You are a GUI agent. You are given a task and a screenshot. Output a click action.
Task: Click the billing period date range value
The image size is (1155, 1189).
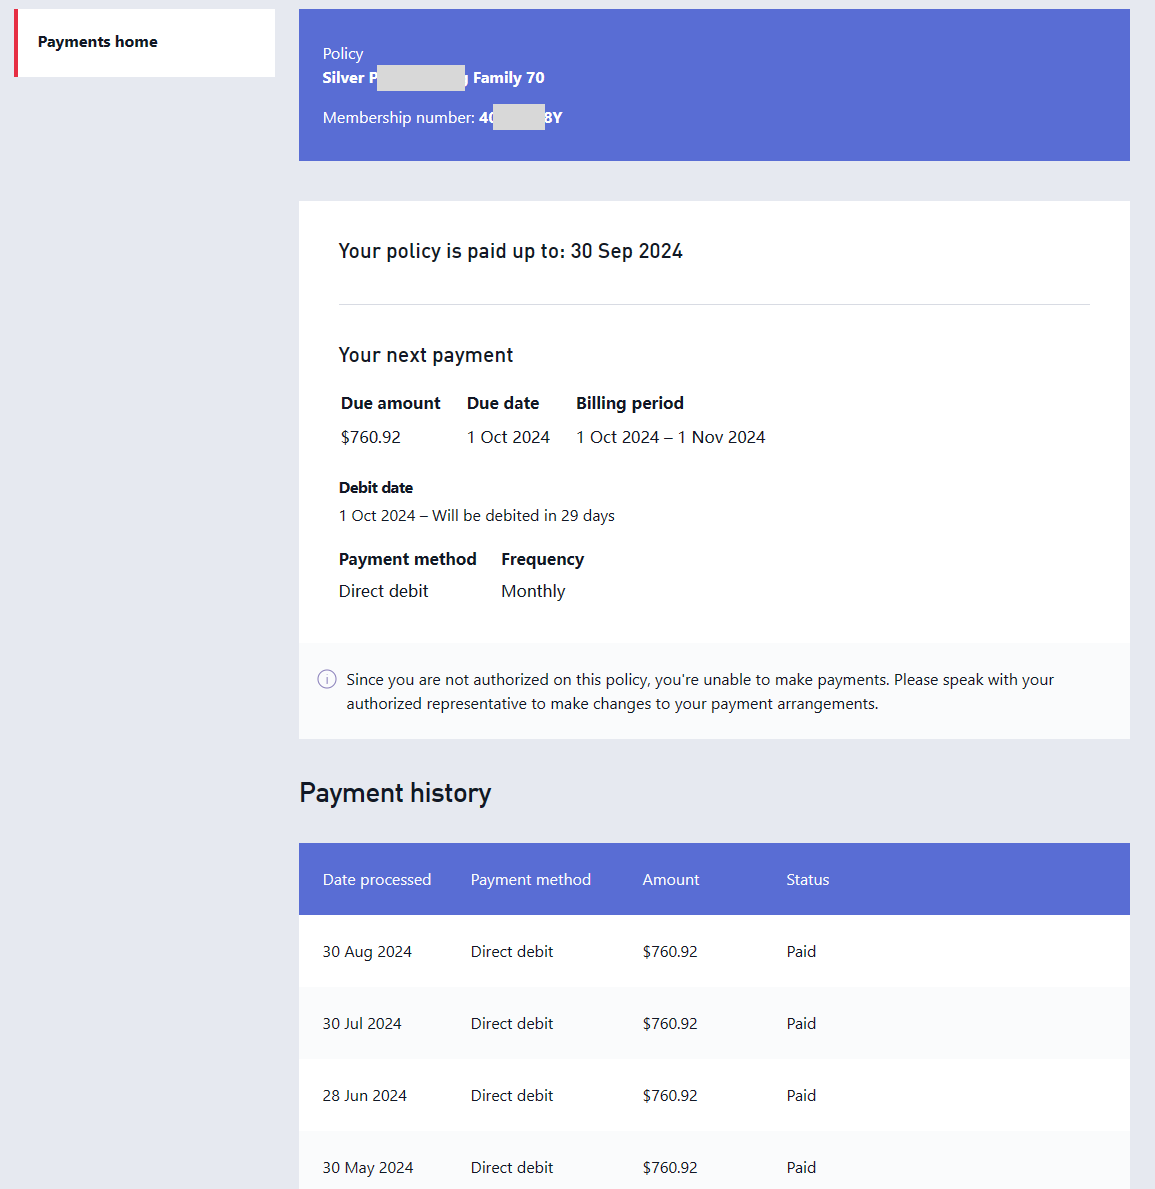coord(670,437)
